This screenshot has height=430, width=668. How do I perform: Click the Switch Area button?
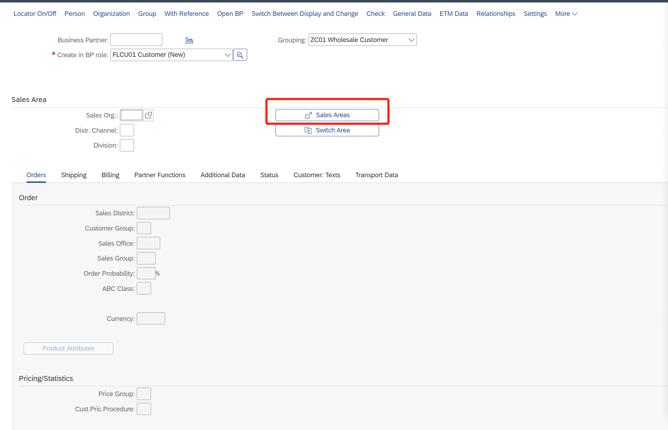[327, 130]
